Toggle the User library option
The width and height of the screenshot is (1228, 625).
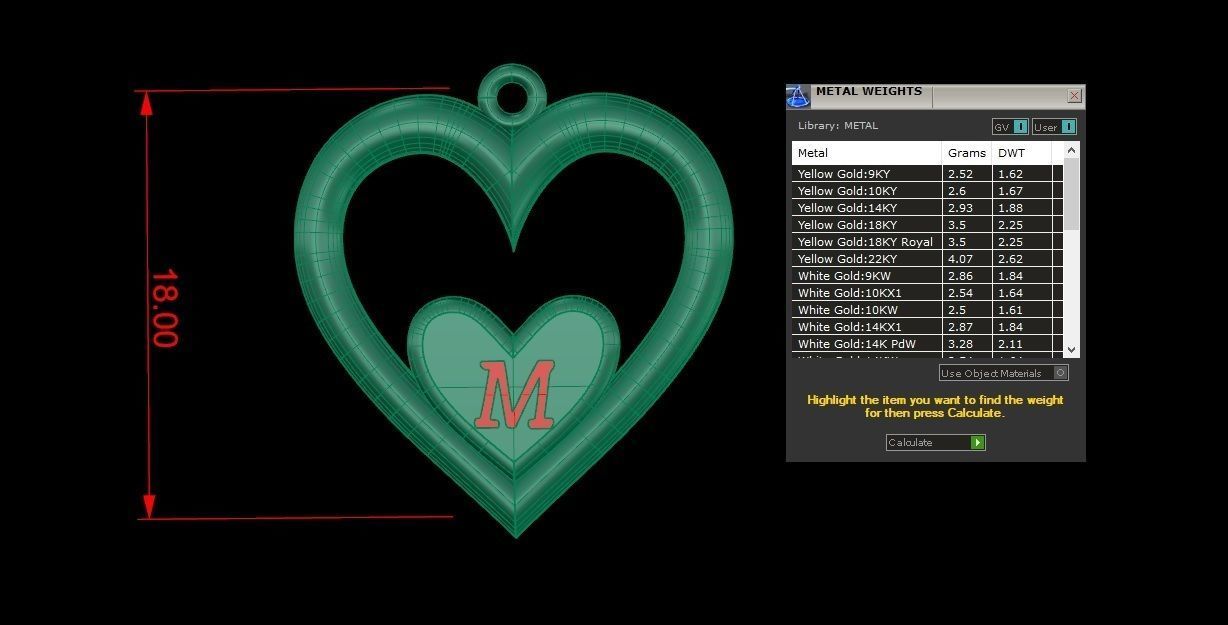(x=1054, y=127)
